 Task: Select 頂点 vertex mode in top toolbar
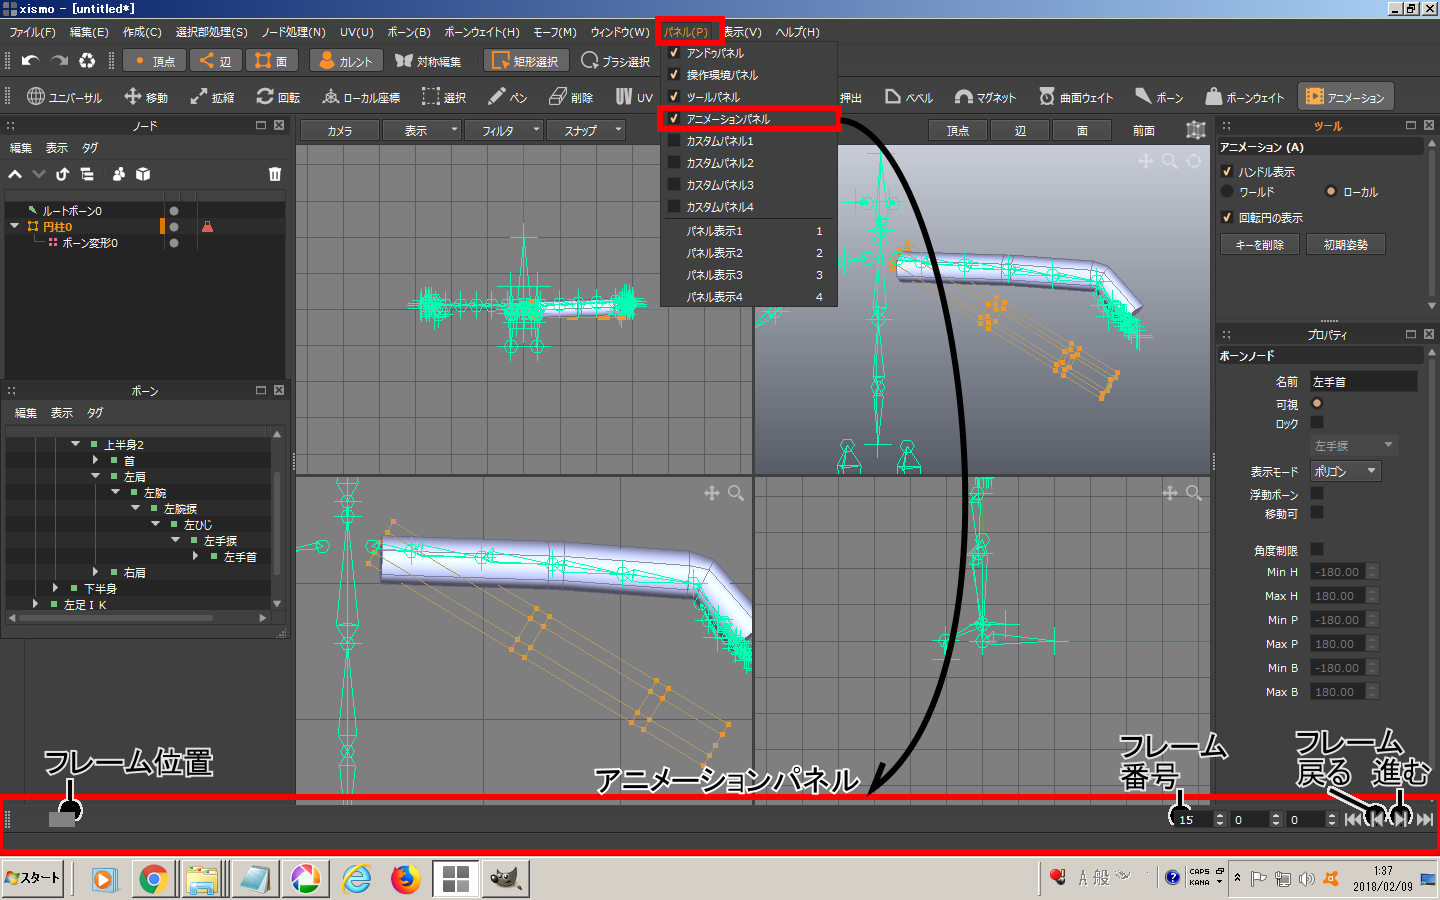click(154, 61)
